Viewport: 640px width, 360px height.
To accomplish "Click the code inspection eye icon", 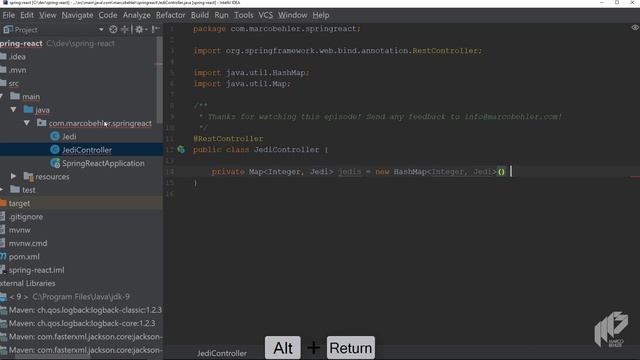I will coord(635,28).
